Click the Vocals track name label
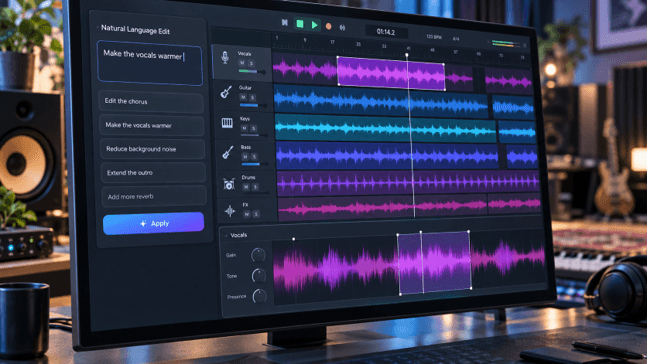The image size is (647, 364). tap(244, 54)
